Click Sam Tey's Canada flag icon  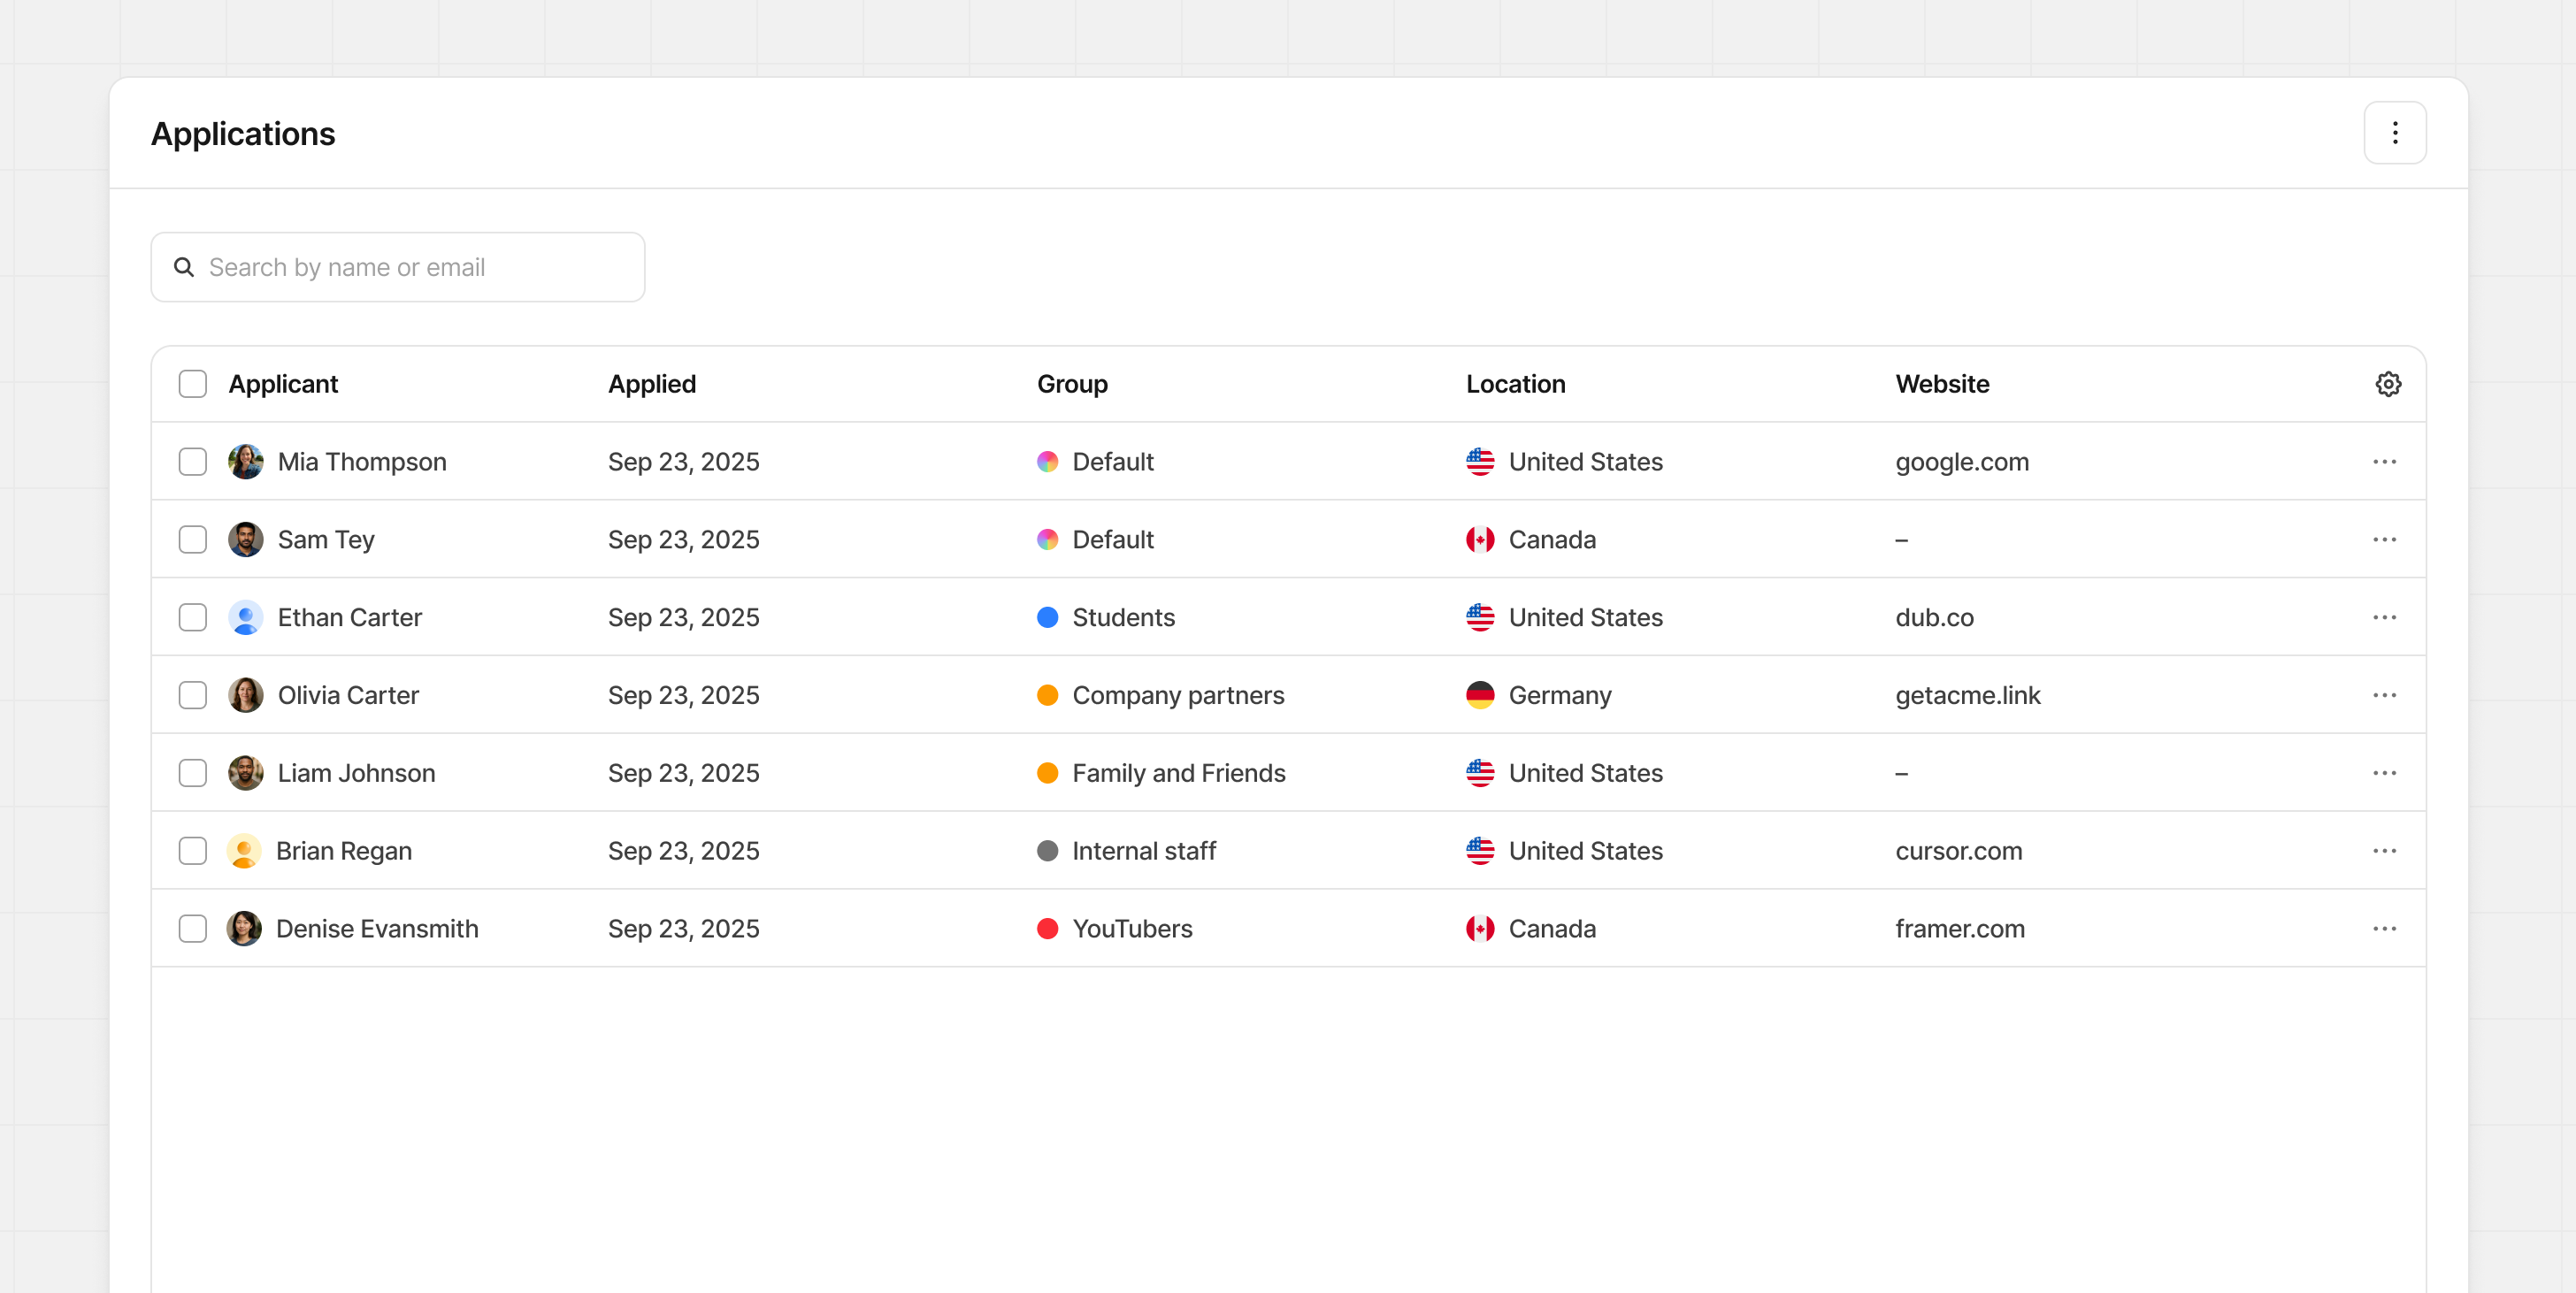tap(1479, 540)
